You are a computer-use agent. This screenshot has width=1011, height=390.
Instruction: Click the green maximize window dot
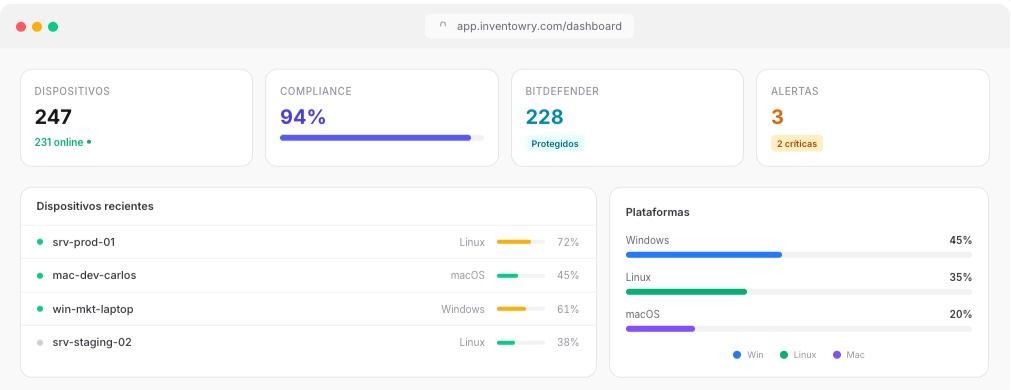[53, 26]
